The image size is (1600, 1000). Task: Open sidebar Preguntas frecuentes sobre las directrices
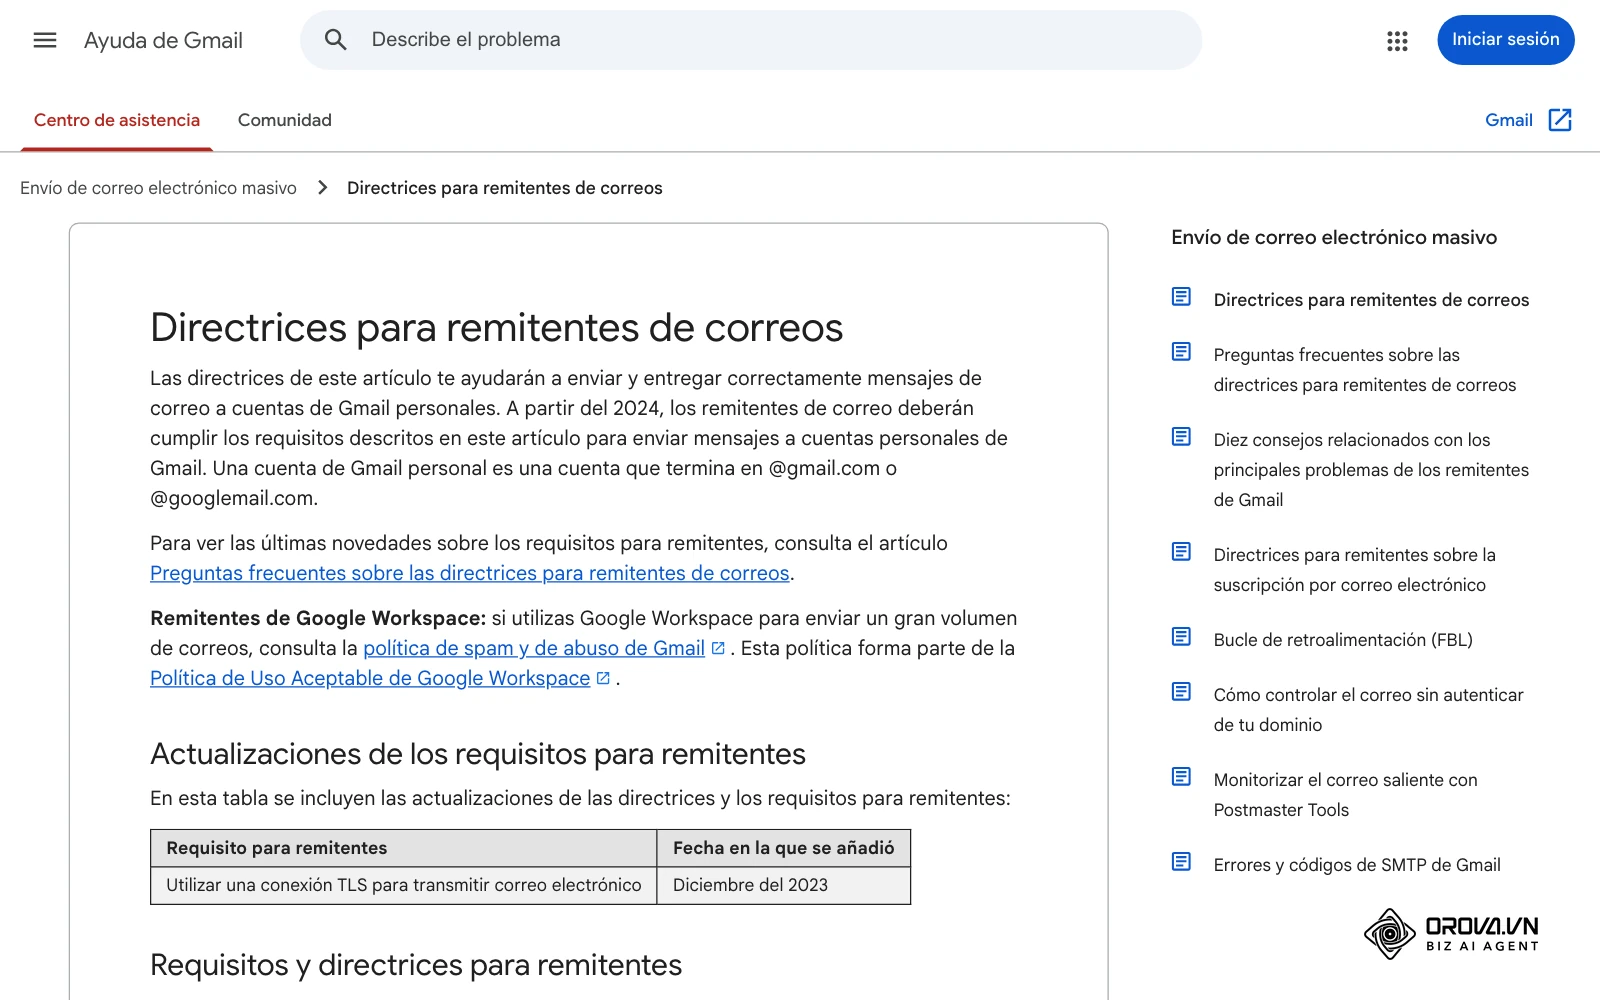[x=1365, y=370]
